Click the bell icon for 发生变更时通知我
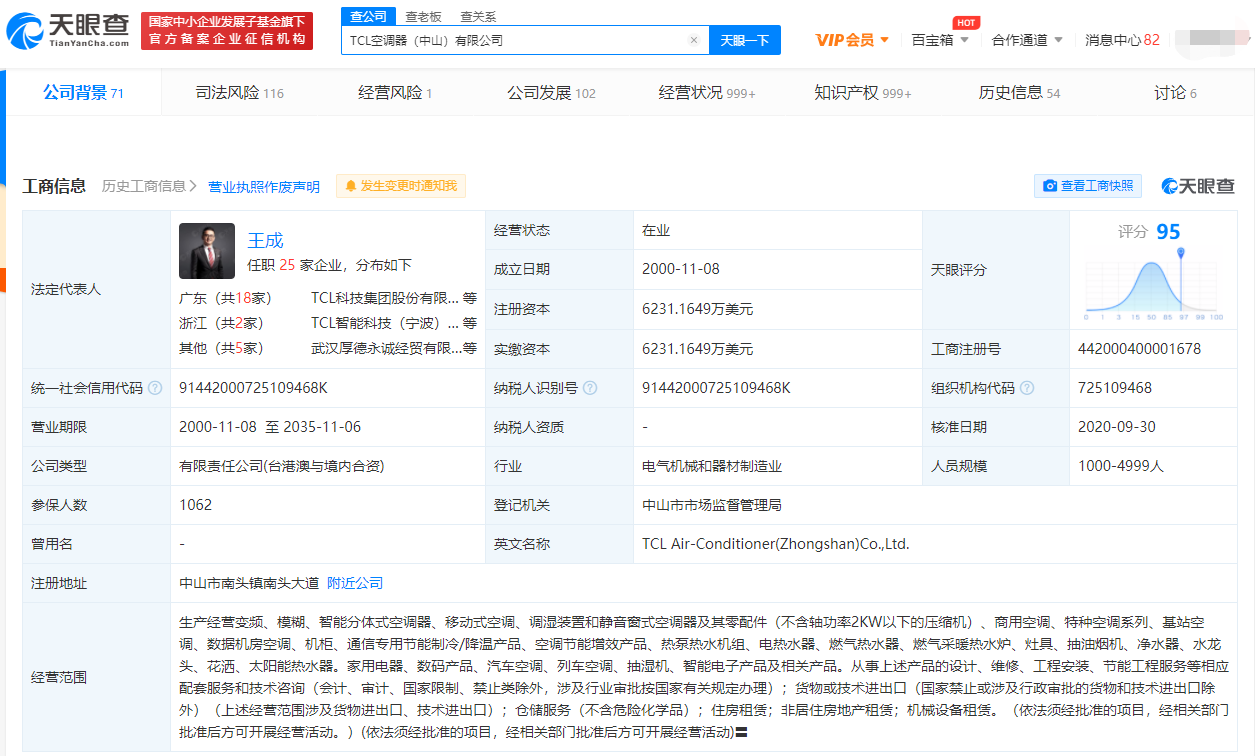Image resolution: width=1255 pixels, height=756 pixels. coord(351,186)
